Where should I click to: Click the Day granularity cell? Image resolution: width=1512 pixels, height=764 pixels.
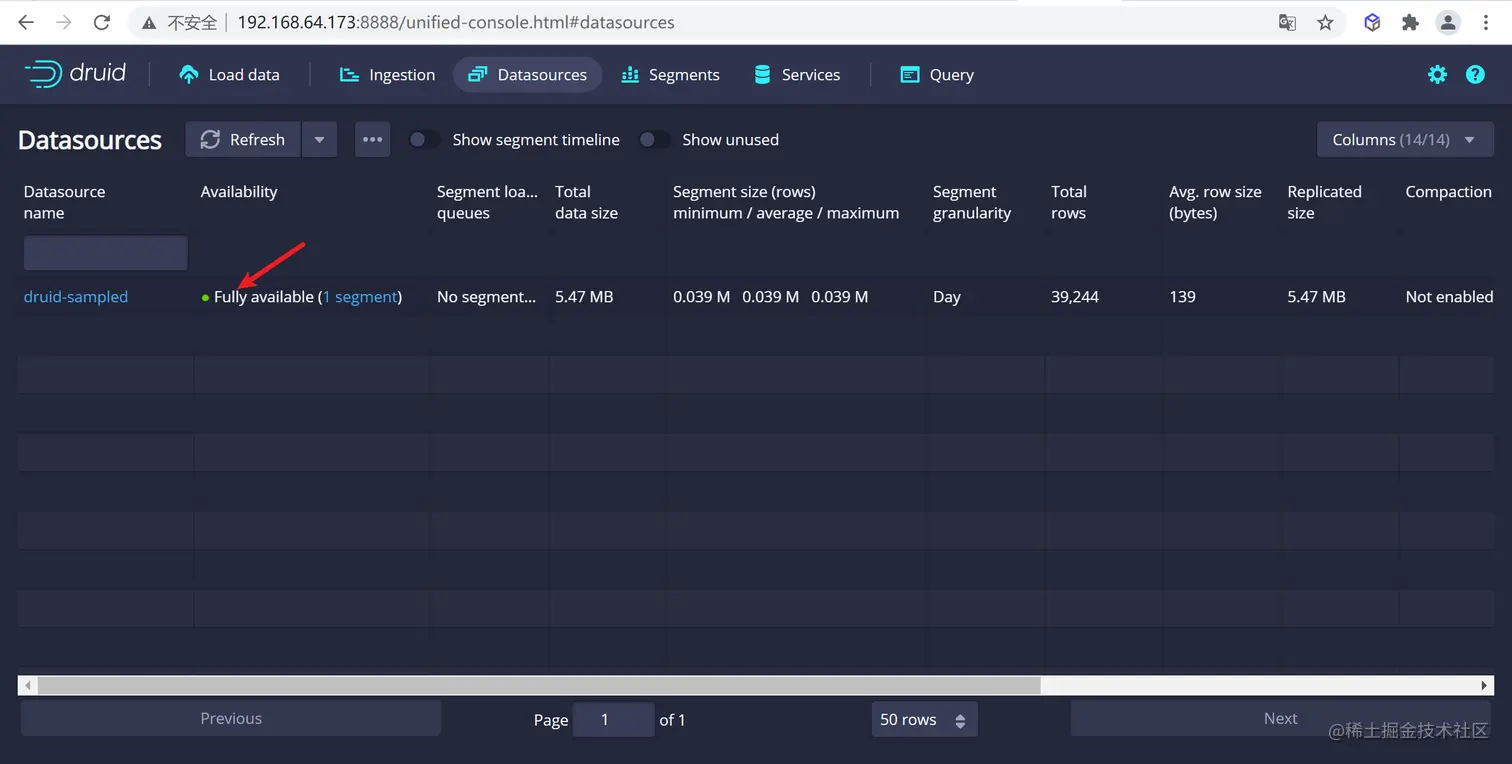point(947,297)
